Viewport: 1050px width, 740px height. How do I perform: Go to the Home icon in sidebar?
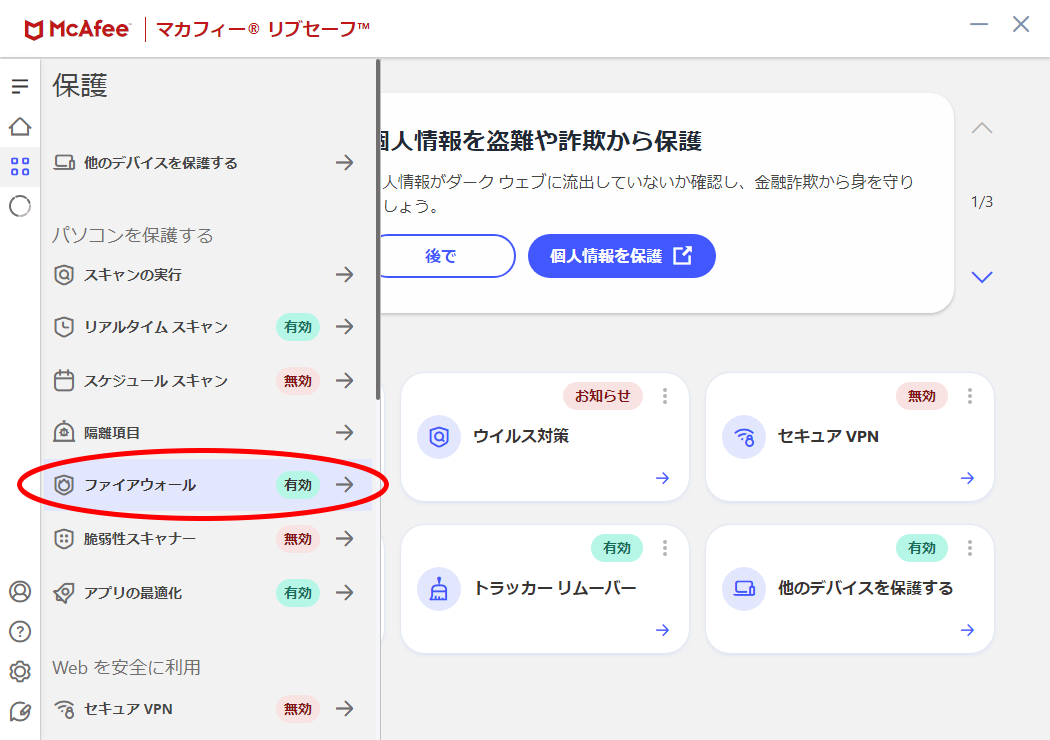[20, 127]
